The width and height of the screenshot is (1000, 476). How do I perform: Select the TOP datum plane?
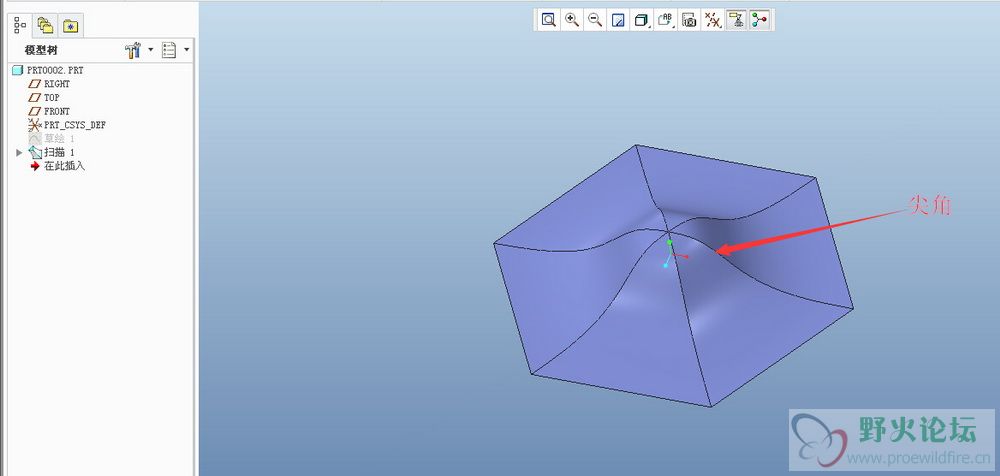pos(45,98)
